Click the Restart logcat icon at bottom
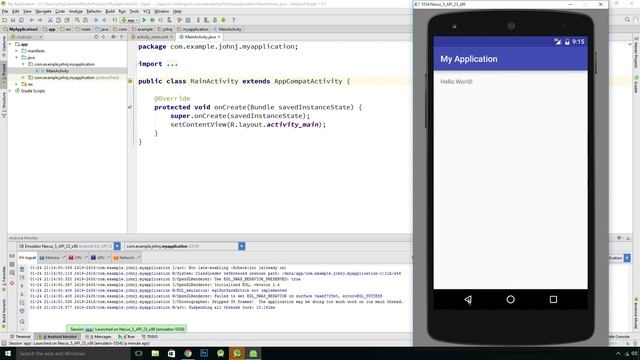 22,321
